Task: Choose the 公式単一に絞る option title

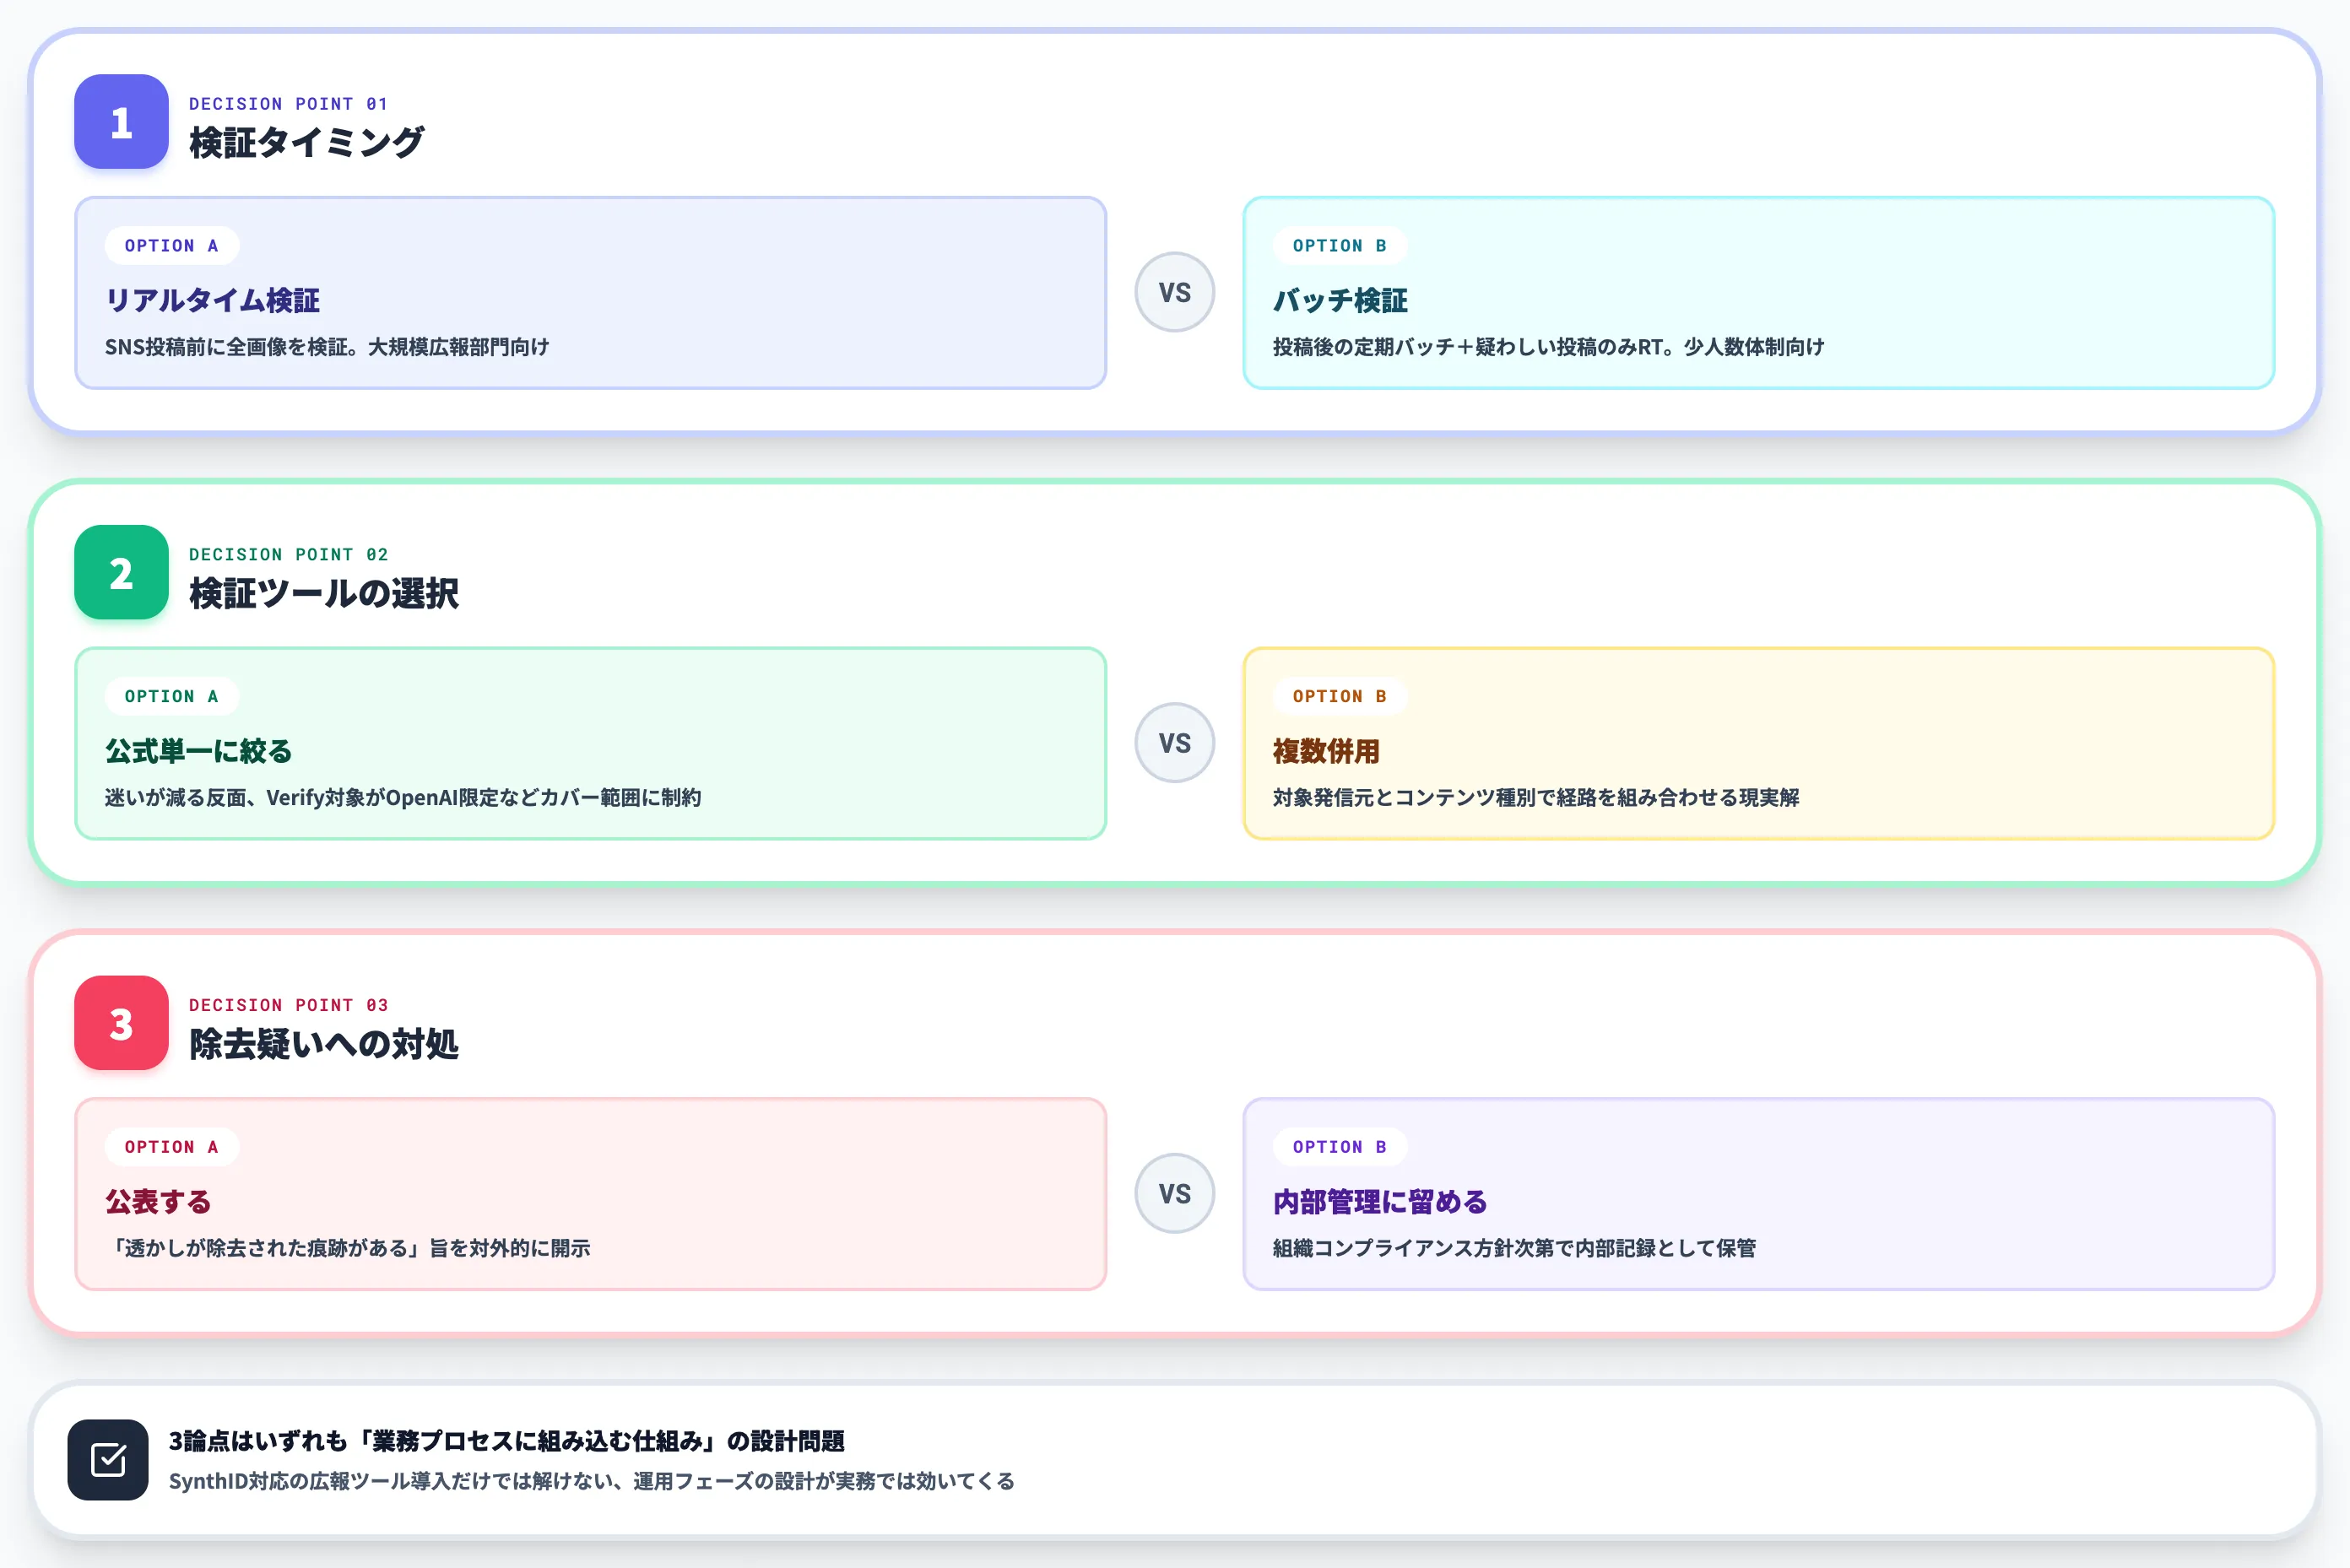Action: point(198,751)
